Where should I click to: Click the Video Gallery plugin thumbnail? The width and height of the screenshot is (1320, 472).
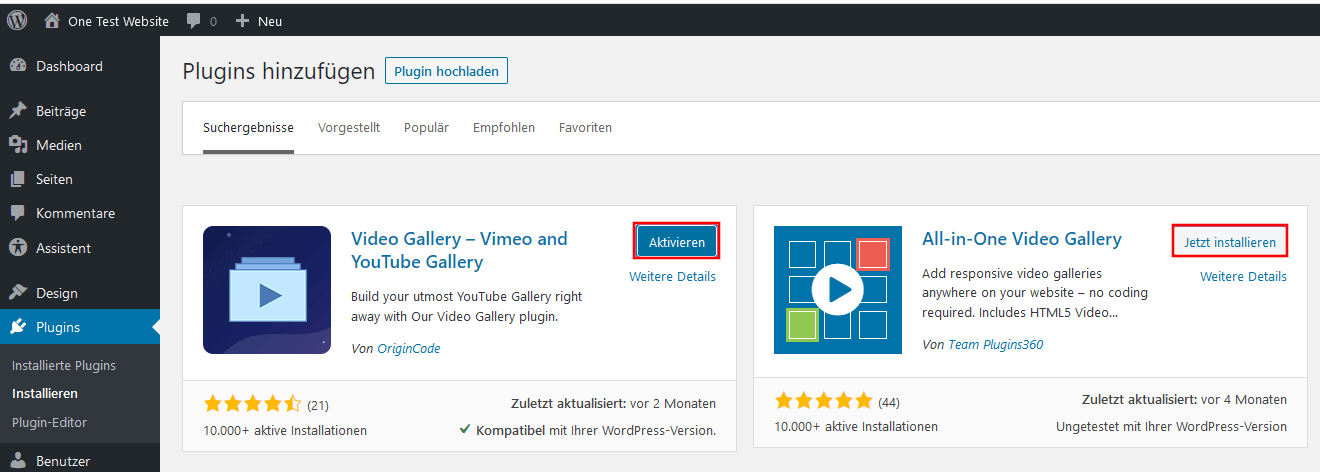point(267,290)
